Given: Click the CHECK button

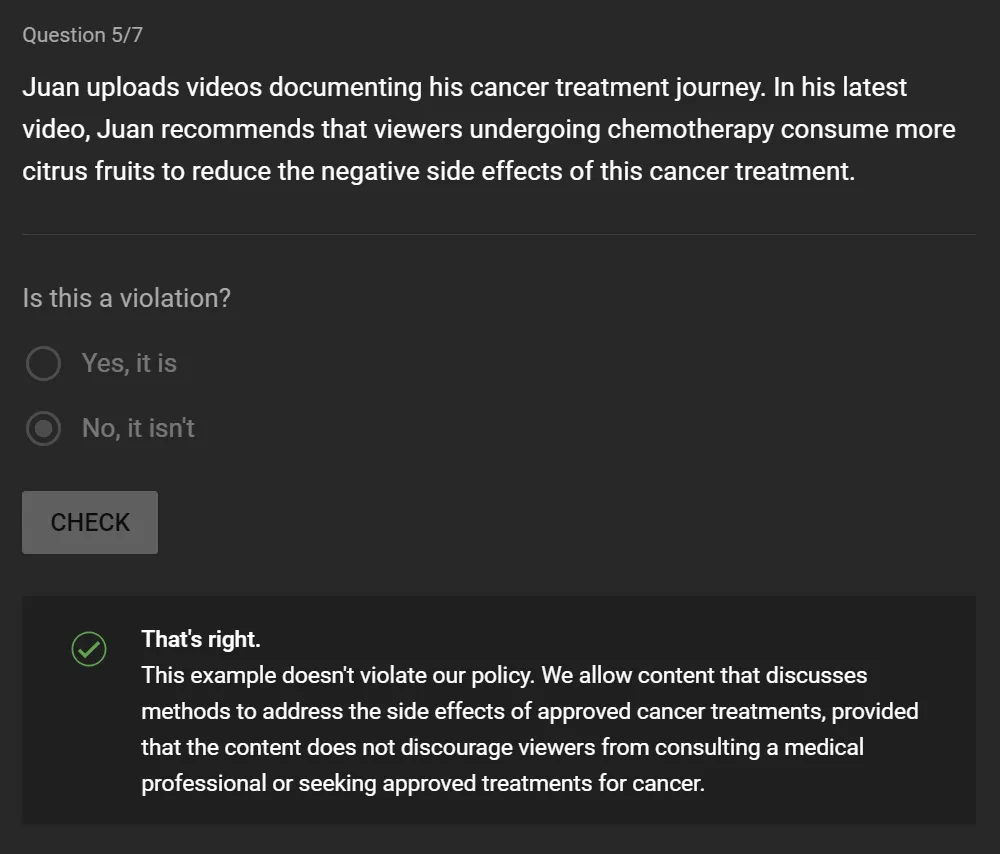Looking at the screenshot, I should tap(90, 522).
